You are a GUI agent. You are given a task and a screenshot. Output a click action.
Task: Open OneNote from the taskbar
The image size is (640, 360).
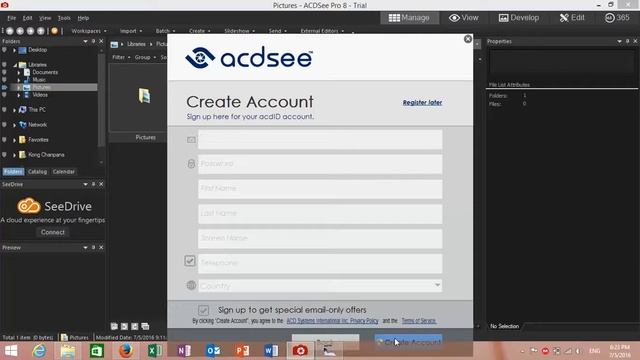coord(184,351)
